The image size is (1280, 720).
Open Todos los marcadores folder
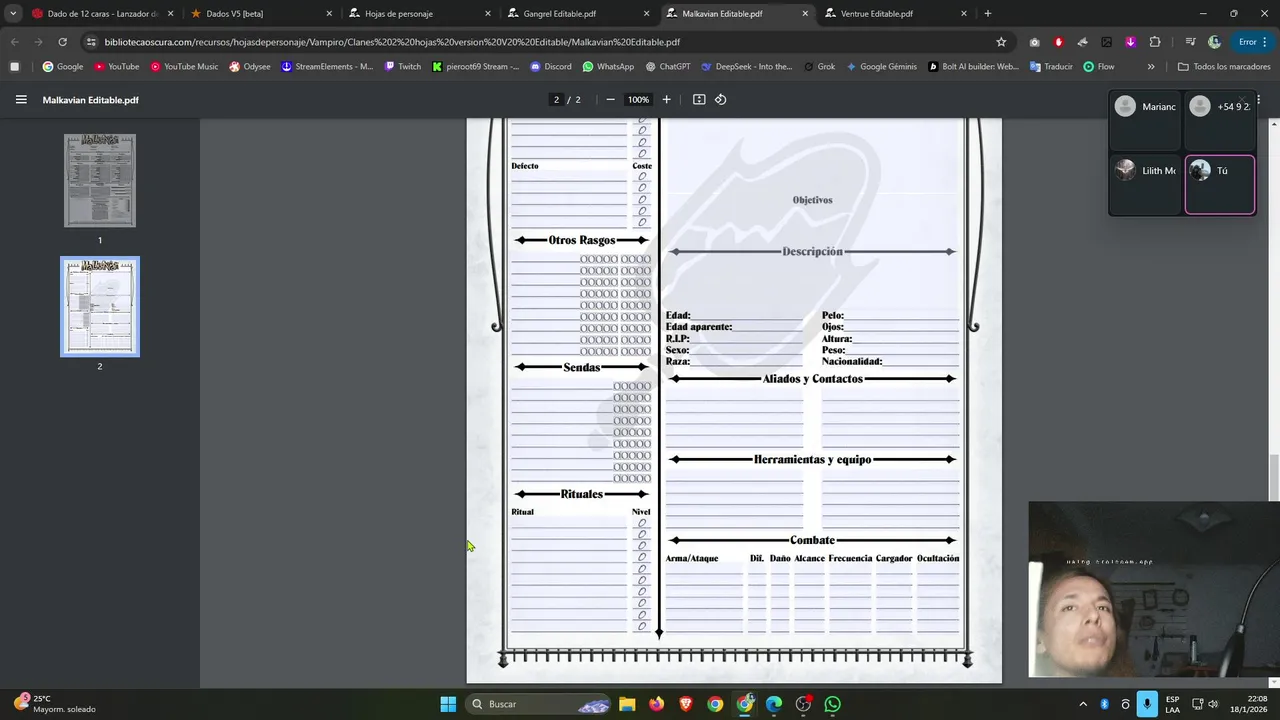pos(1224,67)
